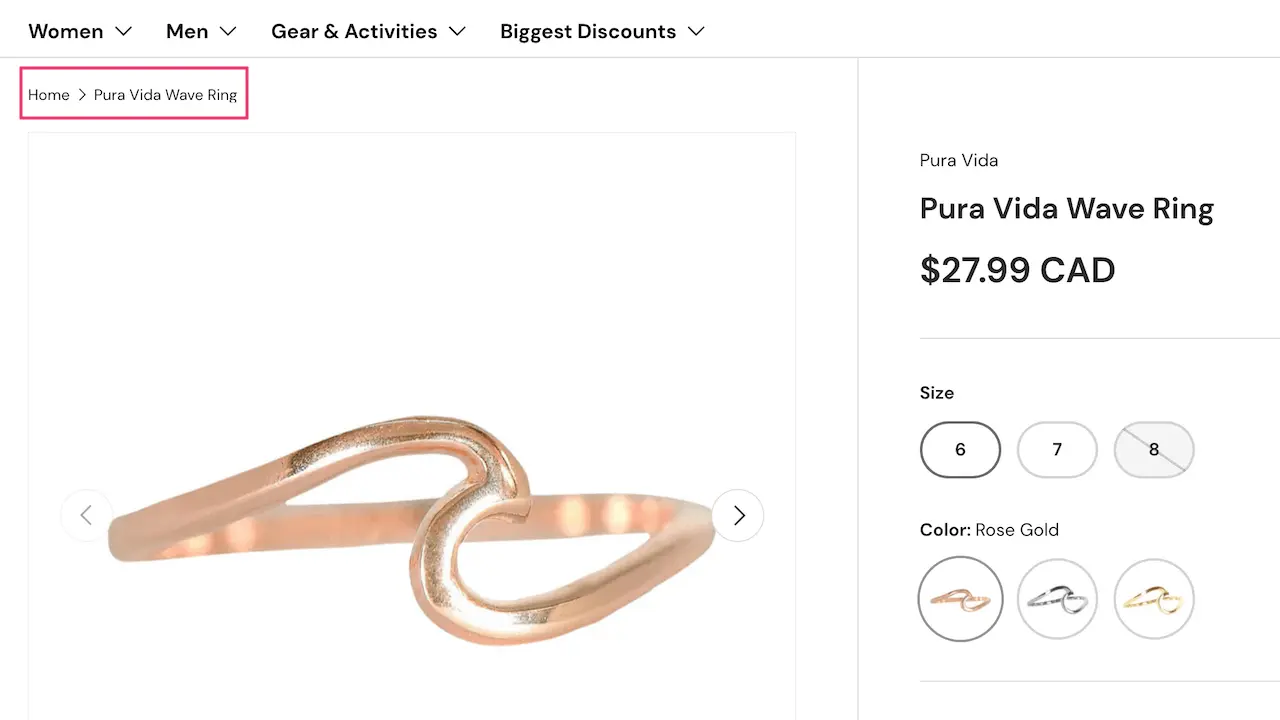Image resolution: width=1280 pixels, height=720 pixels.
Task: Click the chevron beside Gear & Activities
Action: pyautogui.click(x=457, y=31)
